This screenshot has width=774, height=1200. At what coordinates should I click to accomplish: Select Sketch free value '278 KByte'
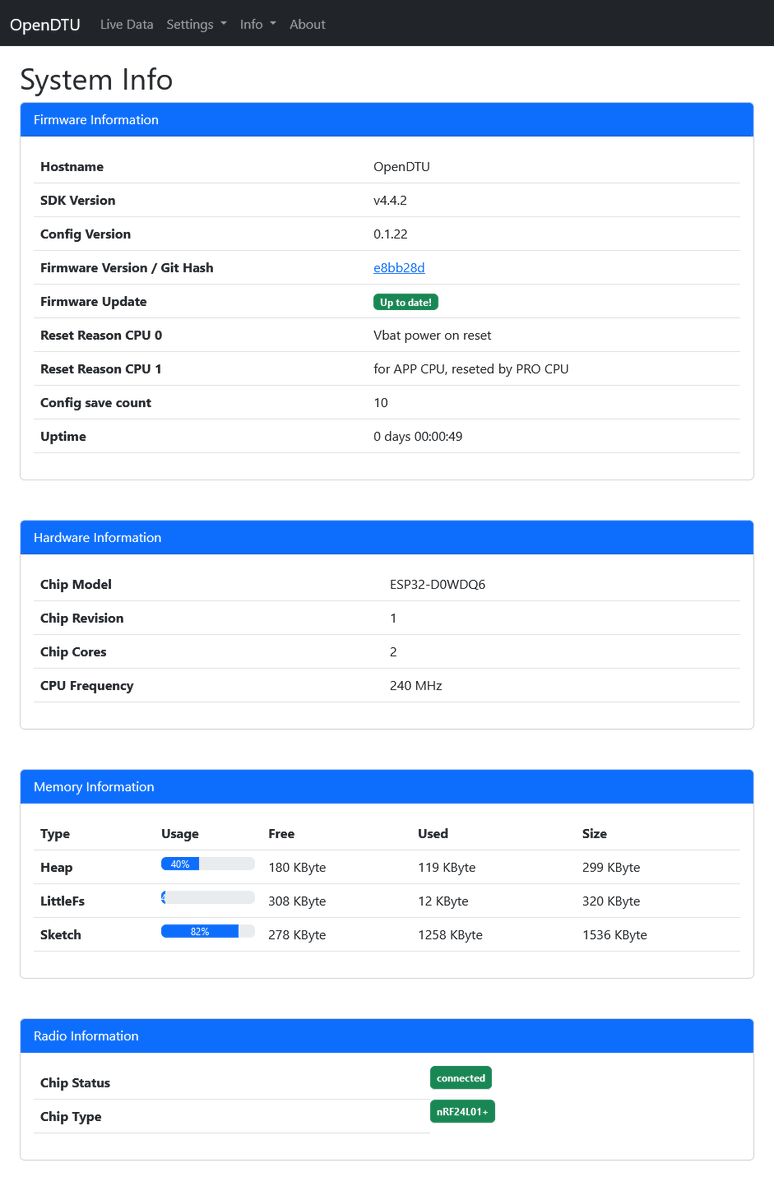[x=297, y=935]
